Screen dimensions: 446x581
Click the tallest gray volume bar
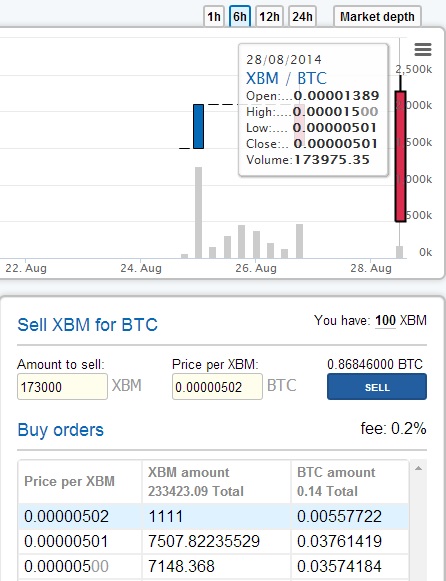199,213
